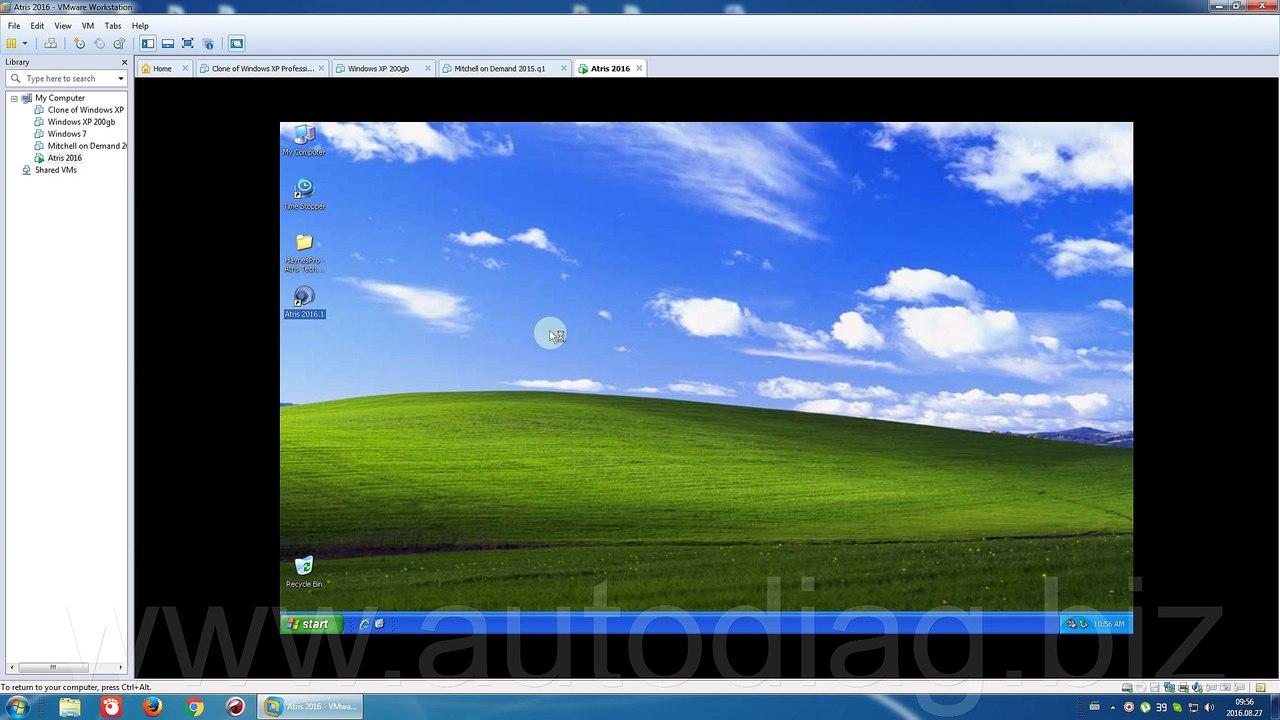
Task: Close the Home tab
Action: coord(185,69)
